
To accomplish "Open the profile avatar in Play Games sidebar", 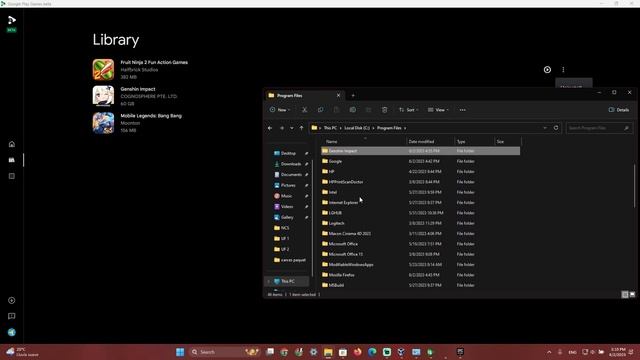I will point(12,332).
